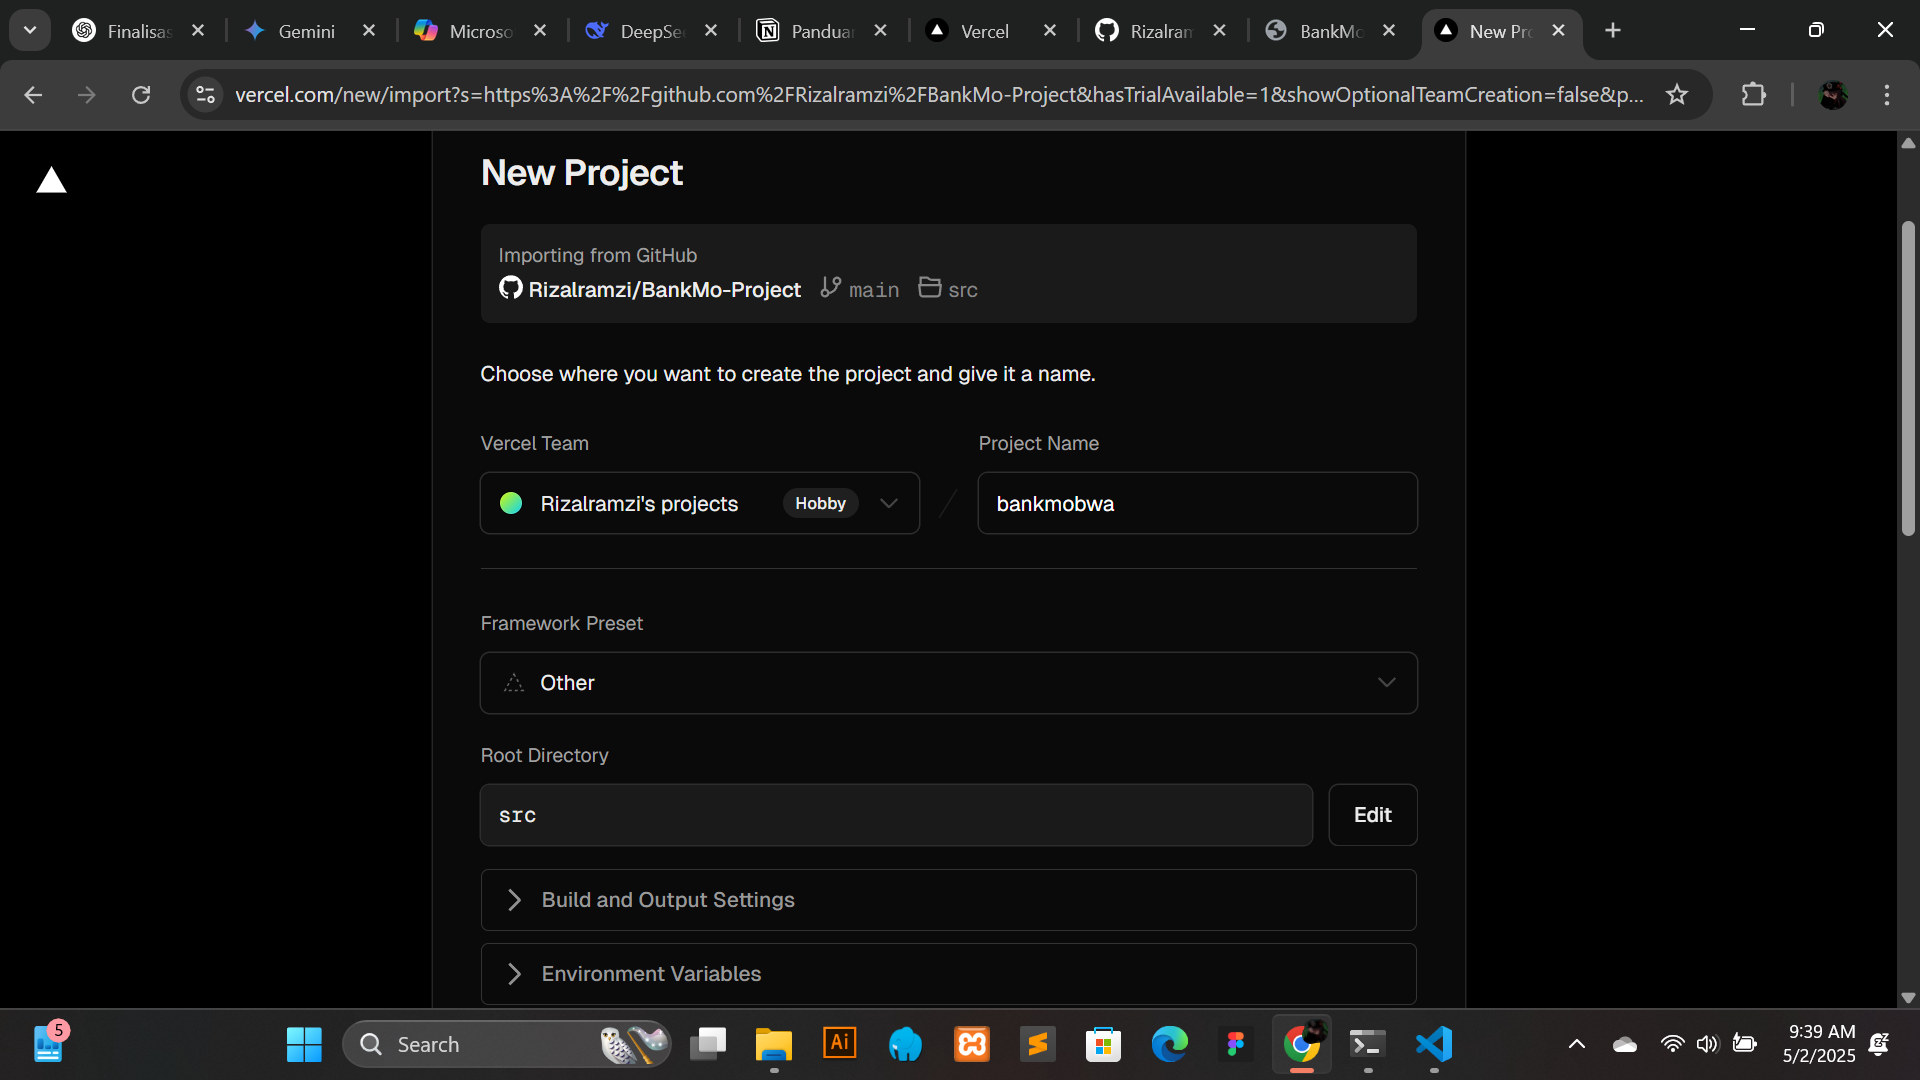The height and width of the screenshot is (1080, 1920).
Task: Close the New Project tab
Action: 1558,31
